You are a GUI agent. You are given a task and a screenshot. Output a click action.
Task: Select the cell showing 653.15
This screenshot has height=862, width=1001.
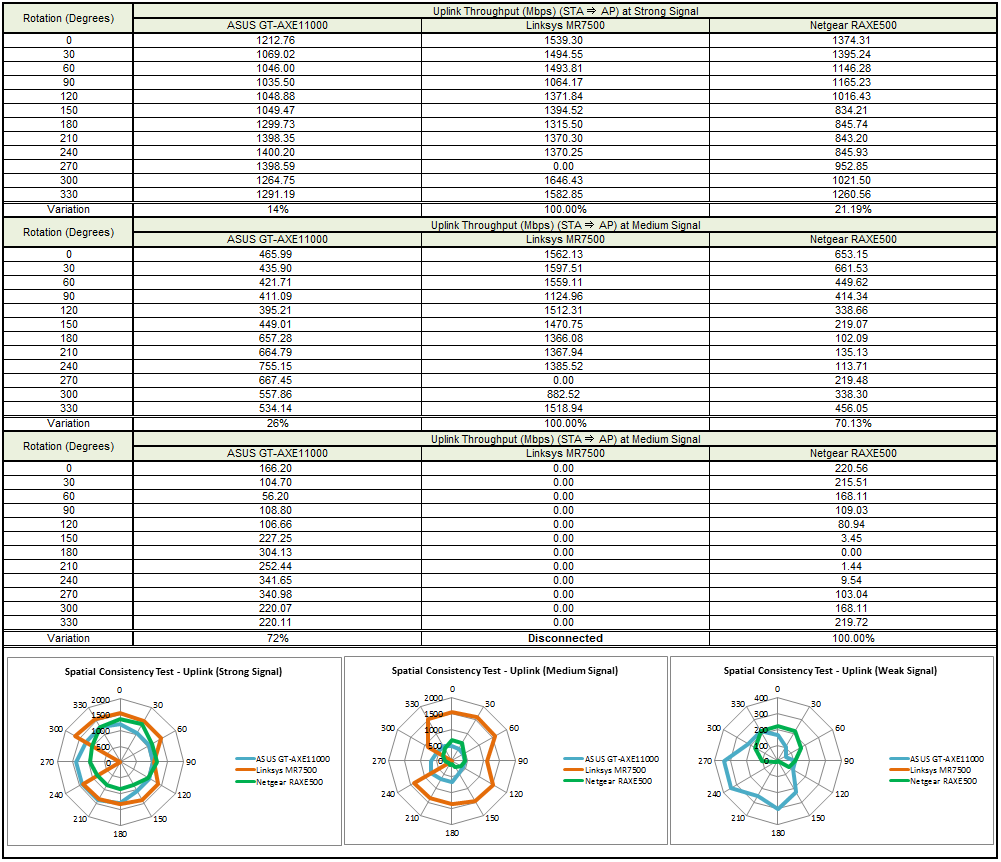pyautogui.click(x=852, y=254)
